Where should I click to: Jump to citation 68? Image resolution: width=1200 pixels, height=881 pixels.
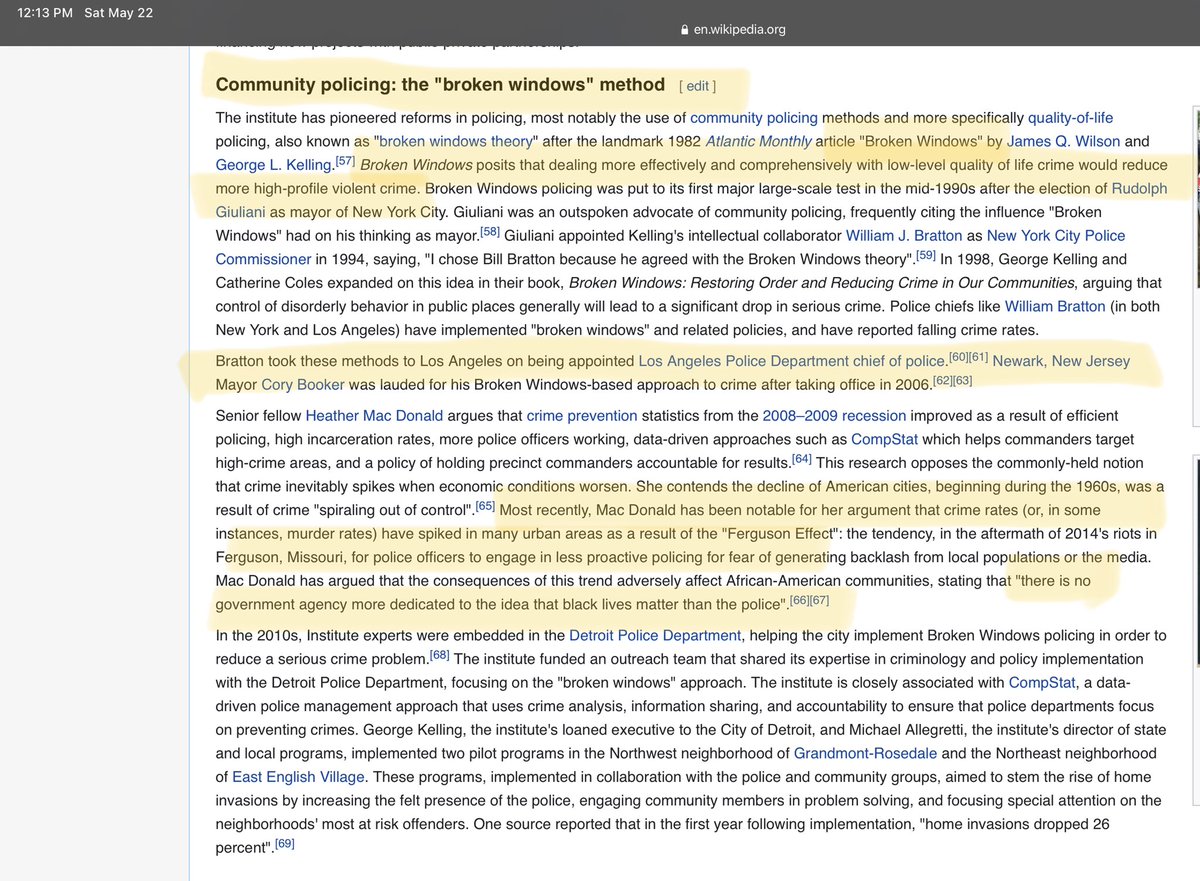tap(439, 654)
